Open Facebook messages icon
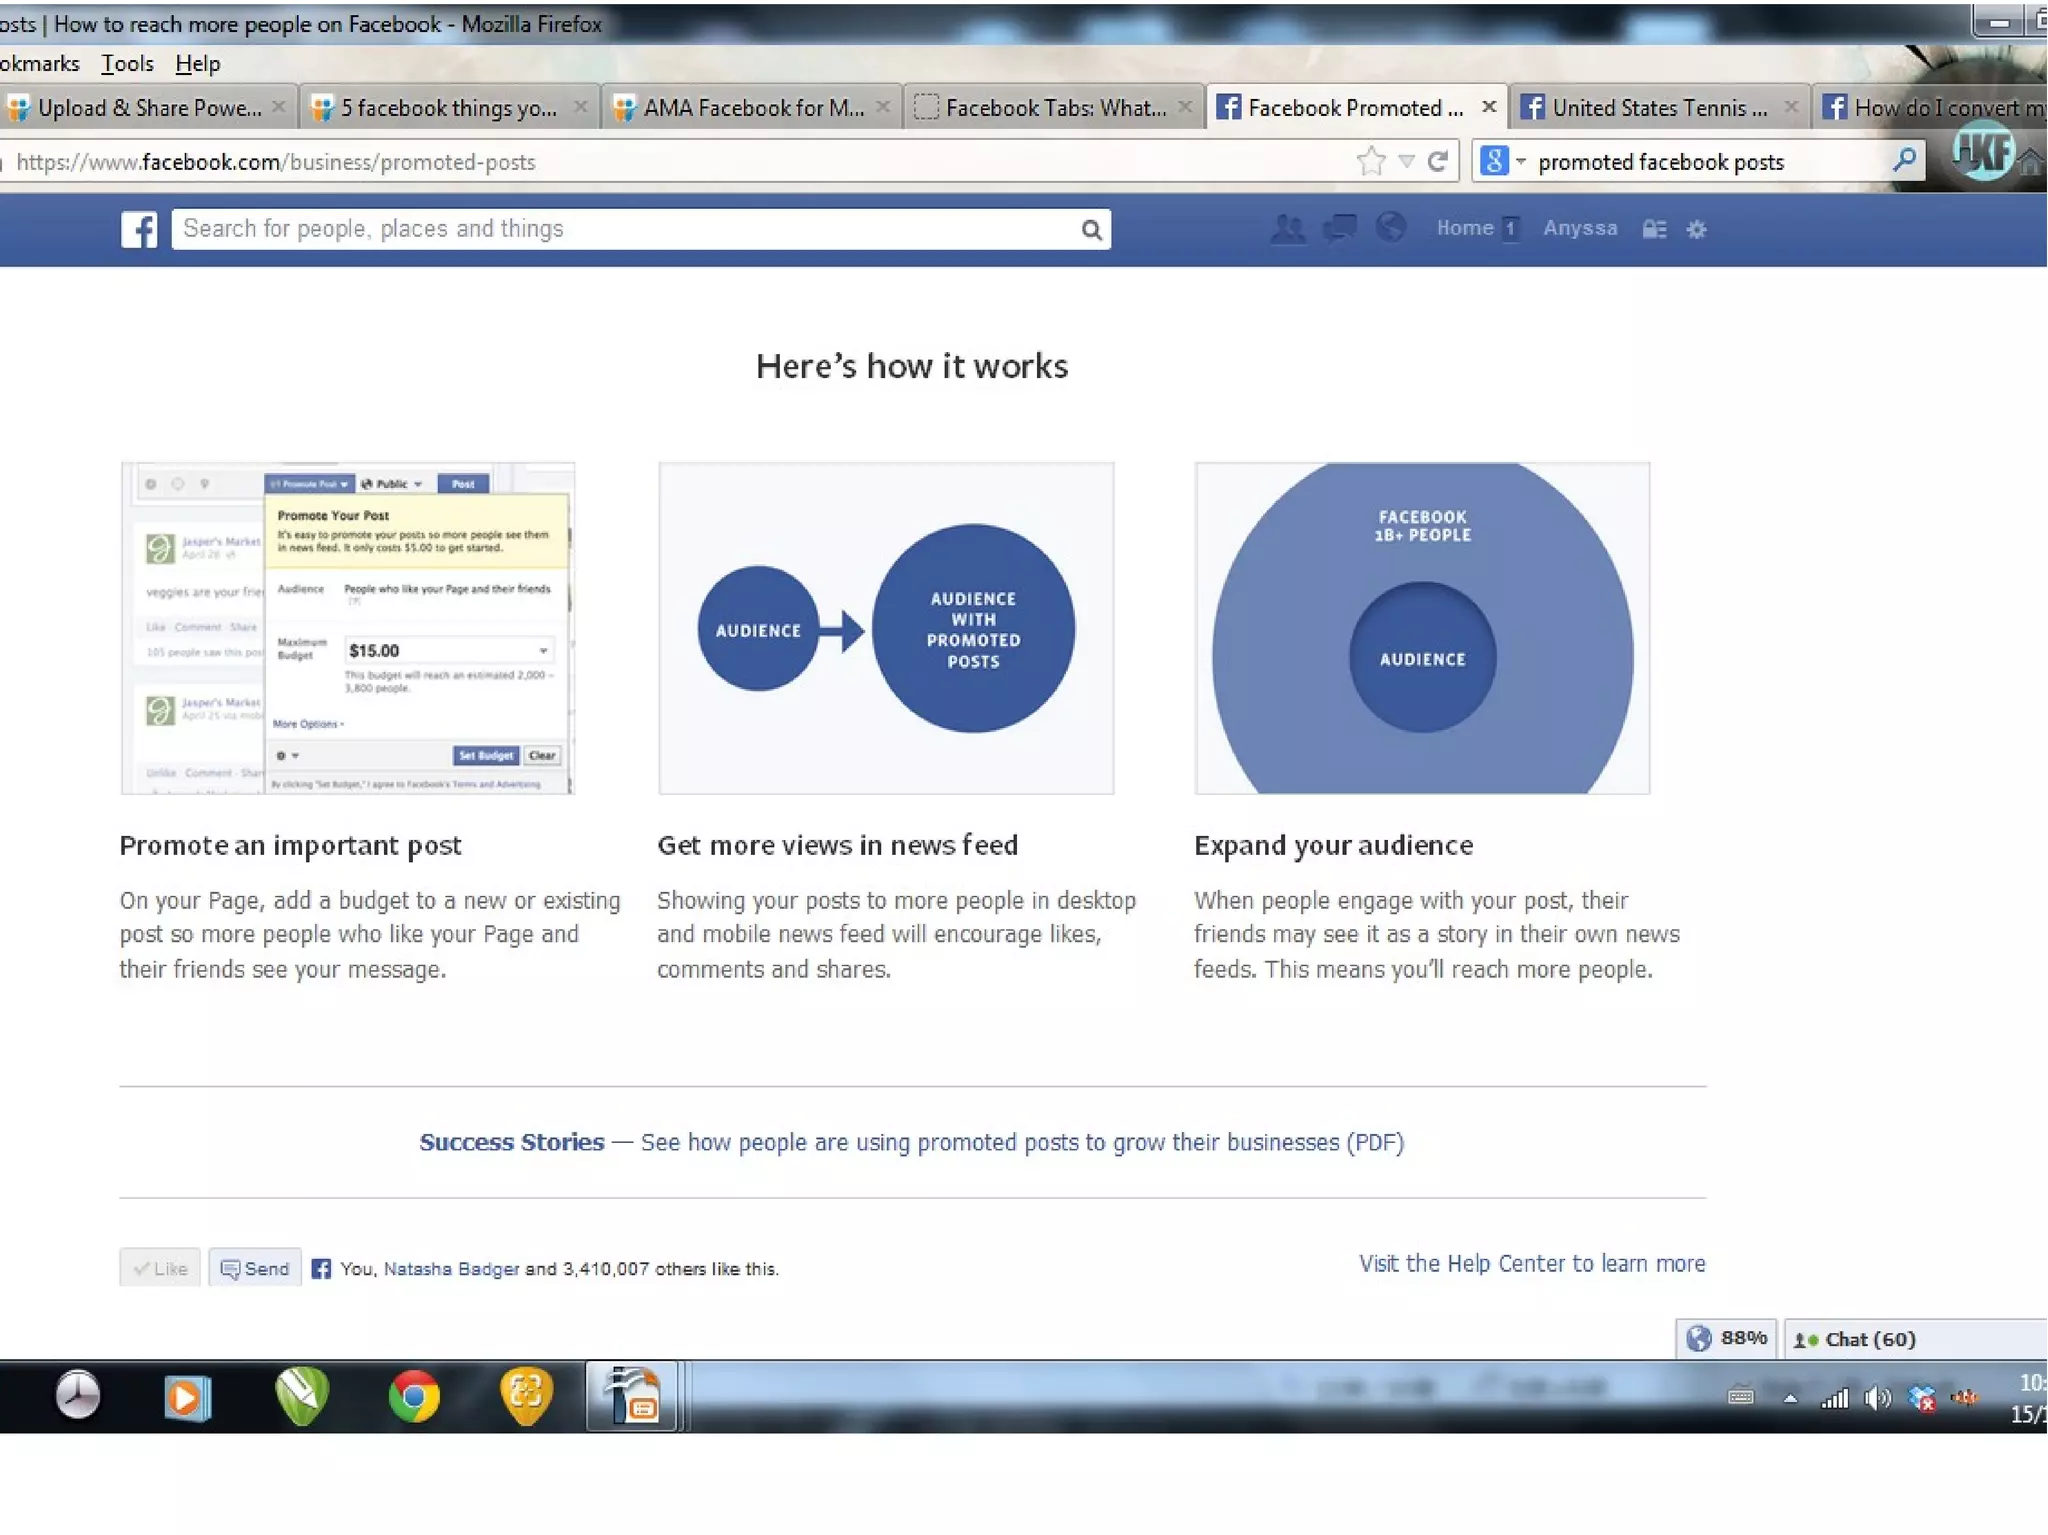The width and height of the screenshot is (2048, 1535). 1340,229
